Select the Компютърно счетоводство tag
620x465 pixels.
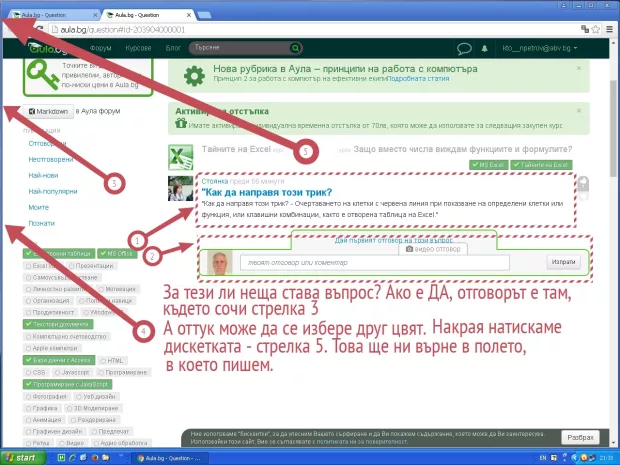point(66,336)
